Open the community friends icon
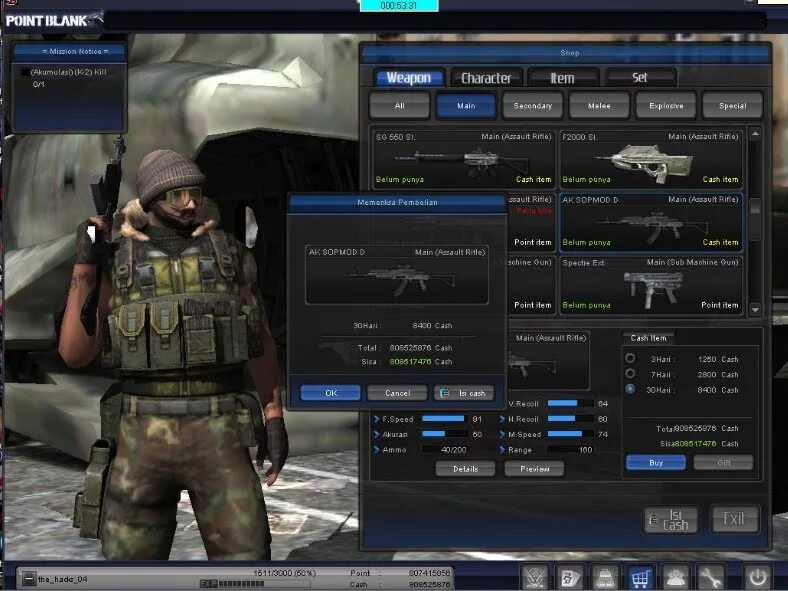788x591 pixels. coord(675,576)
